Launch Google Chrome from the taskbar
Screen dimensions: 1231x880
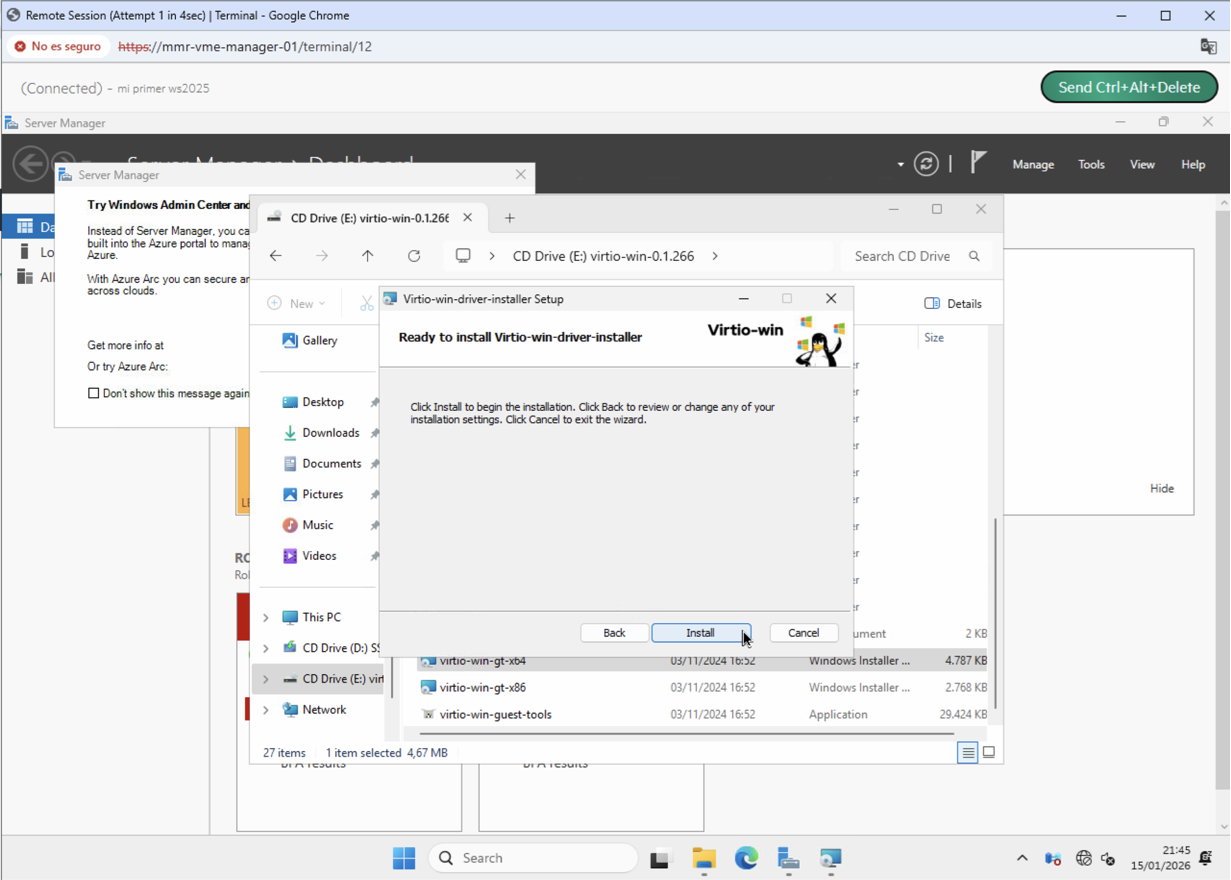coord(746,858)
